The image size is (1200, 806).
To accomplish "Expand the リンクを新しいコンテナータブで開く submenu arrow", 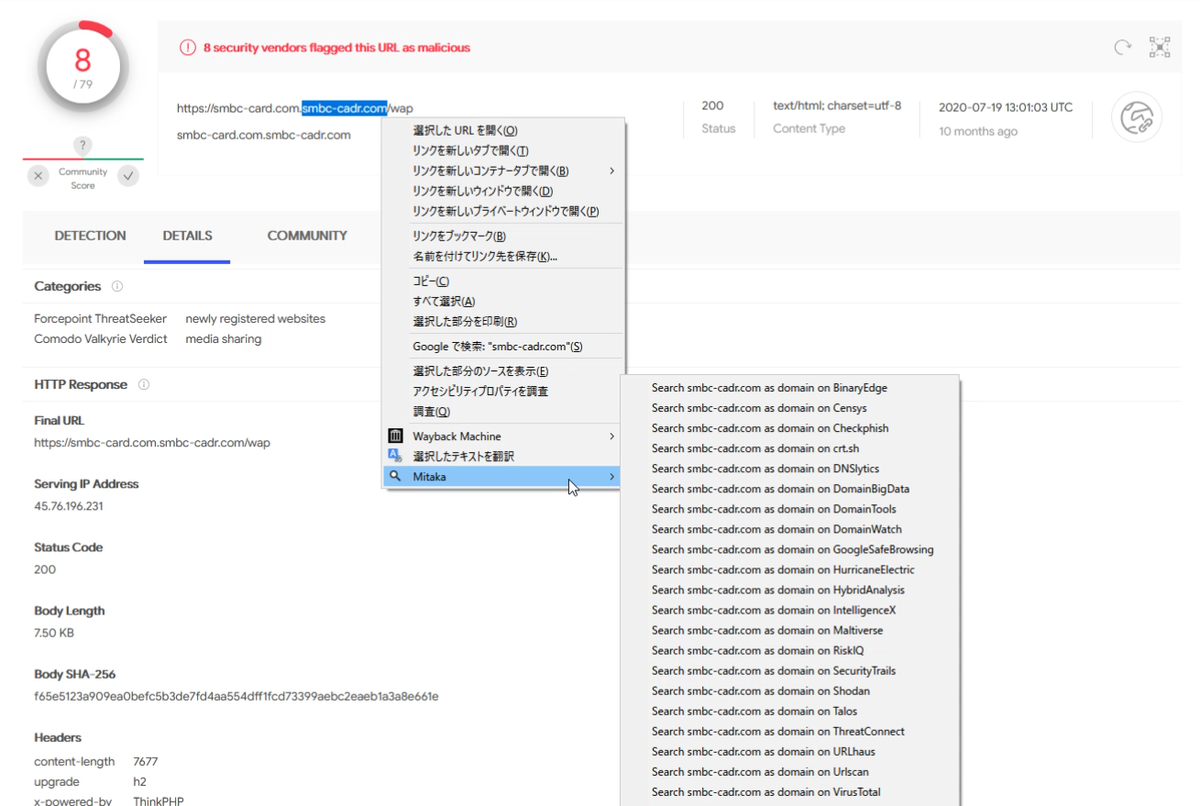I will pyautogui.click(x=612, y=171).
